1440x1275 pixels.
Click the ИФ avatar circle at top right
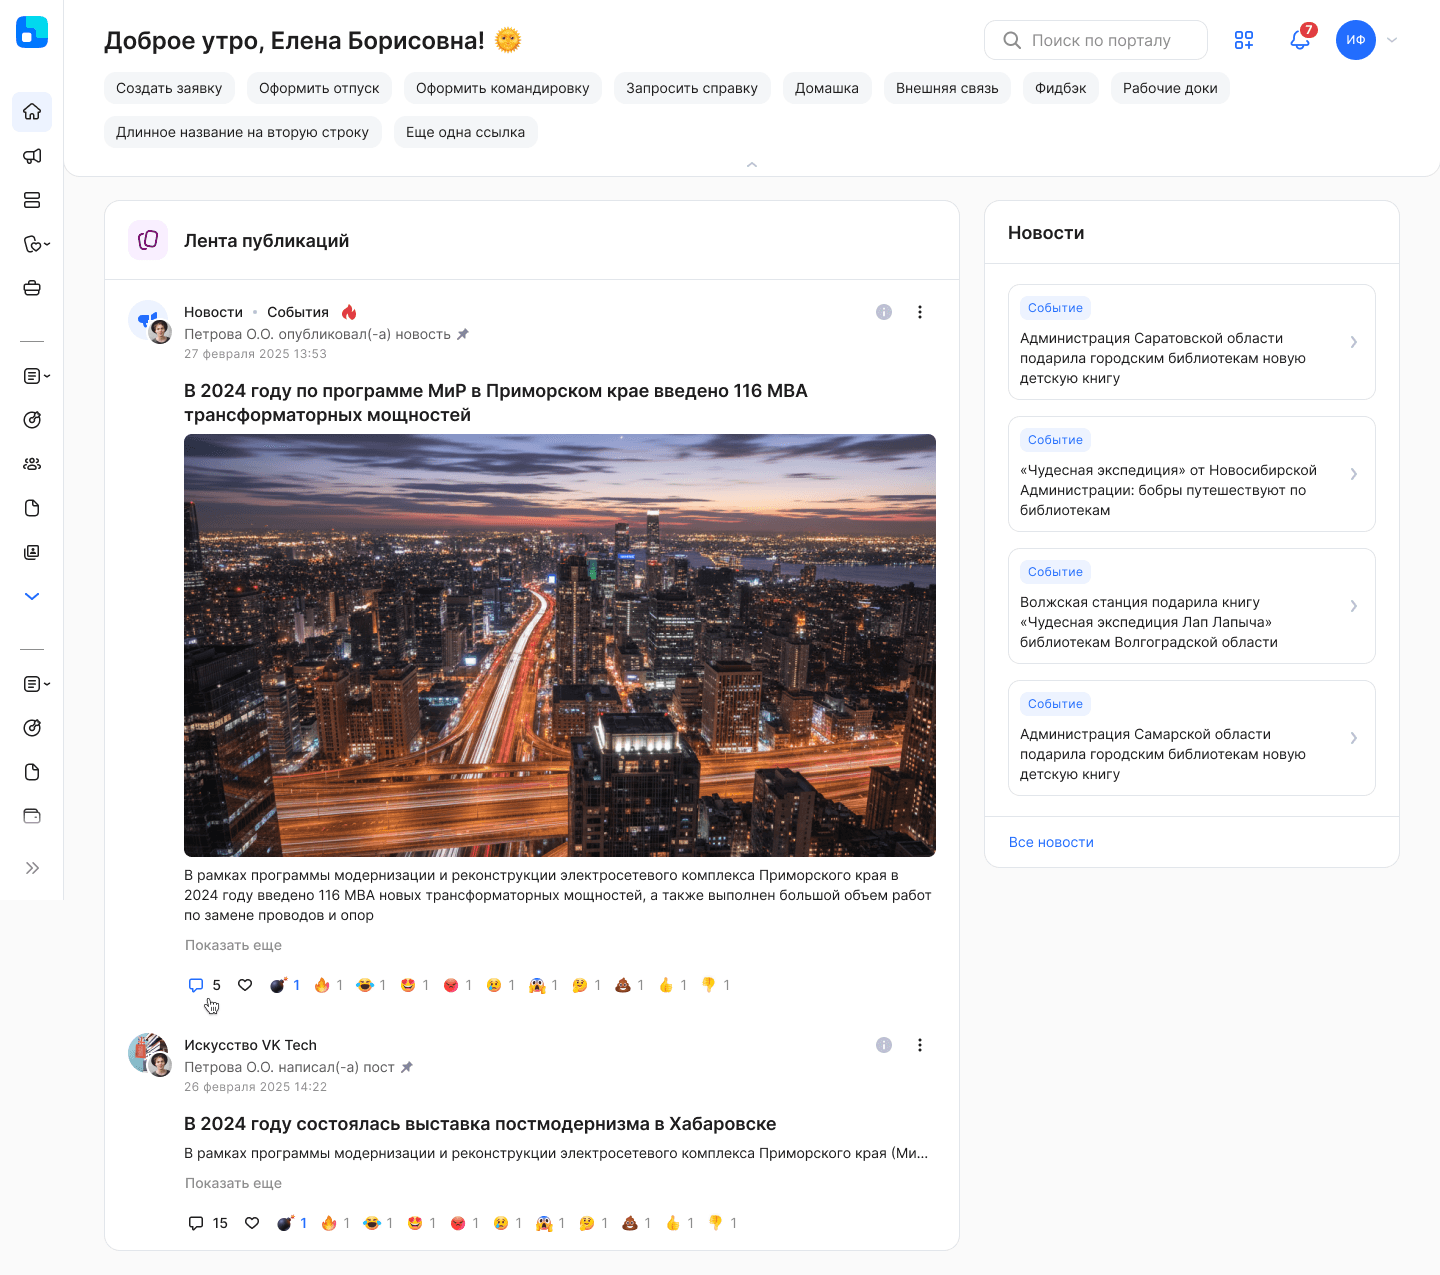(1356, 40)
